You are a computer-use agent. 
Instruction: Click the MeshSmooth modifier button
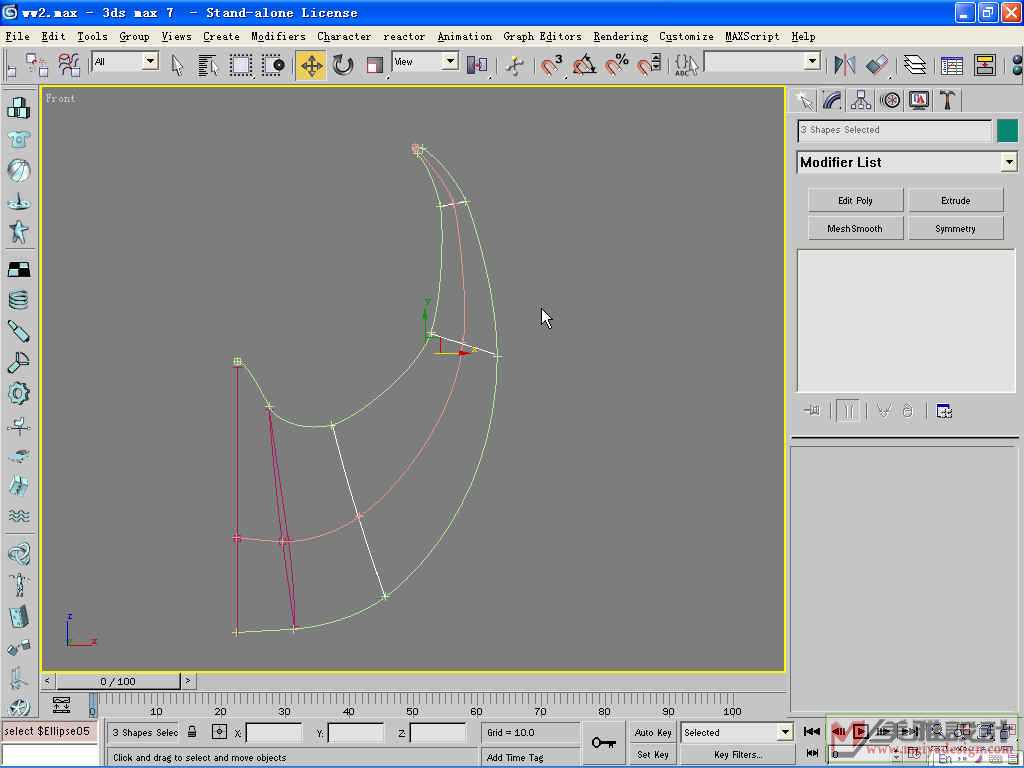click(855, 228)
